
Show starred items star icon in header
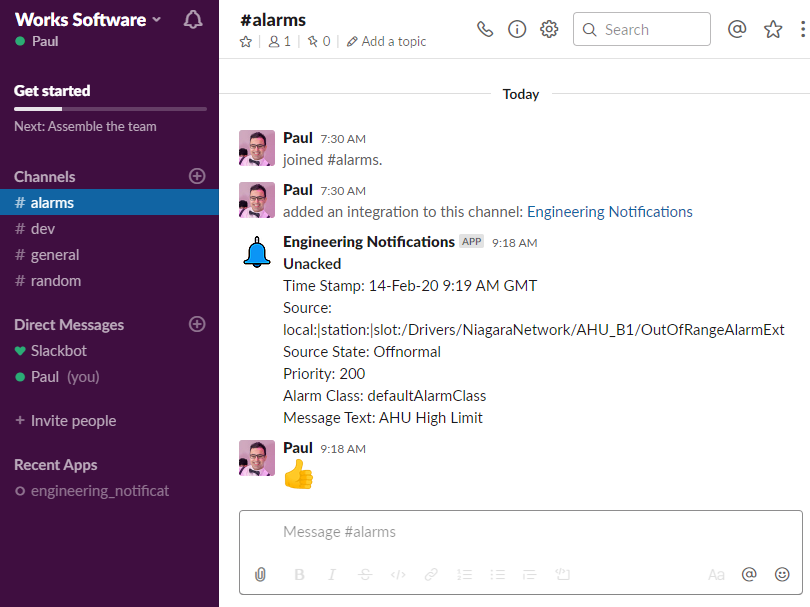click(773, 29)
